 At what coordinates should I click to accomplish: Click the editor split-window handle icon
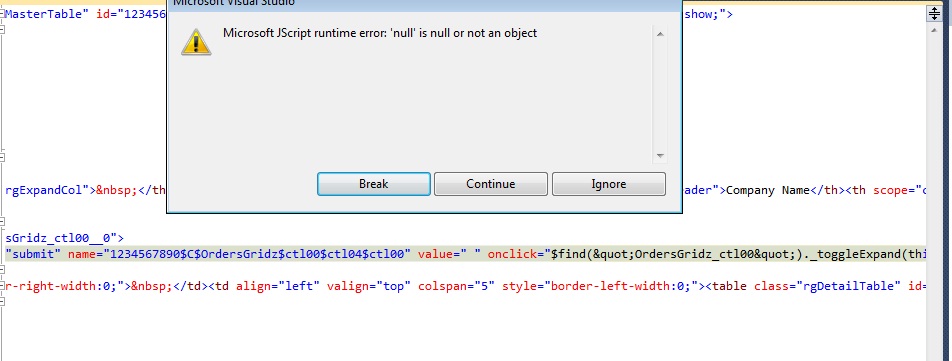point(934,14)
